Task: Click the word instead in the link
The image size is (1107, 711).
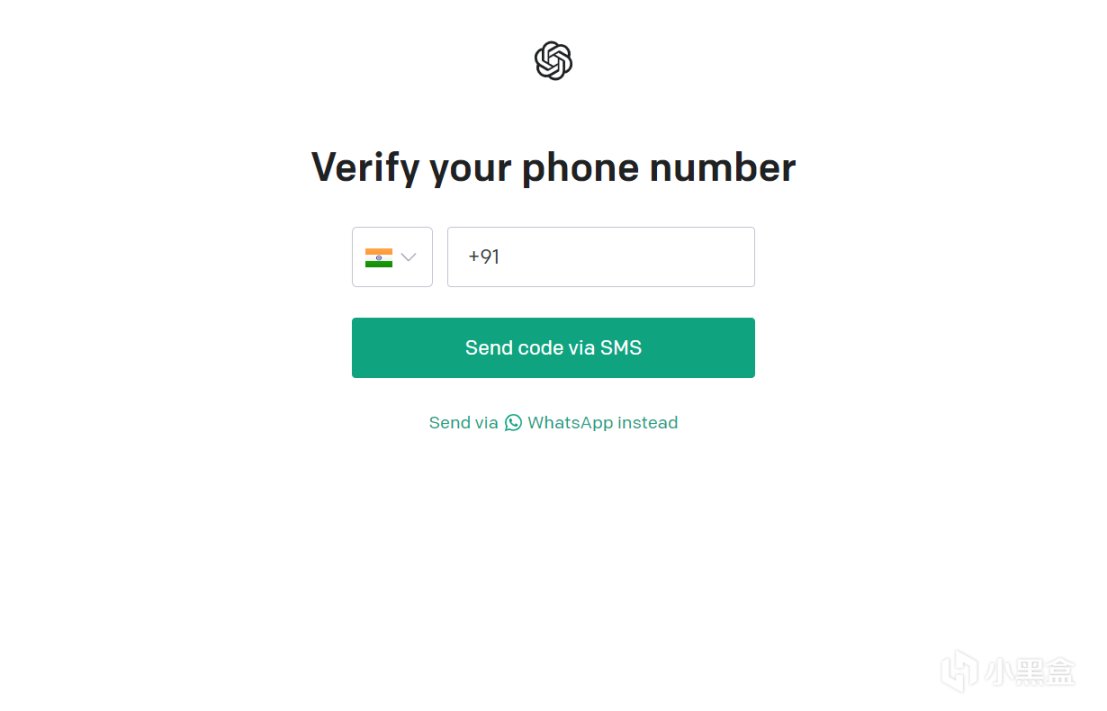Action: [648, 422]
